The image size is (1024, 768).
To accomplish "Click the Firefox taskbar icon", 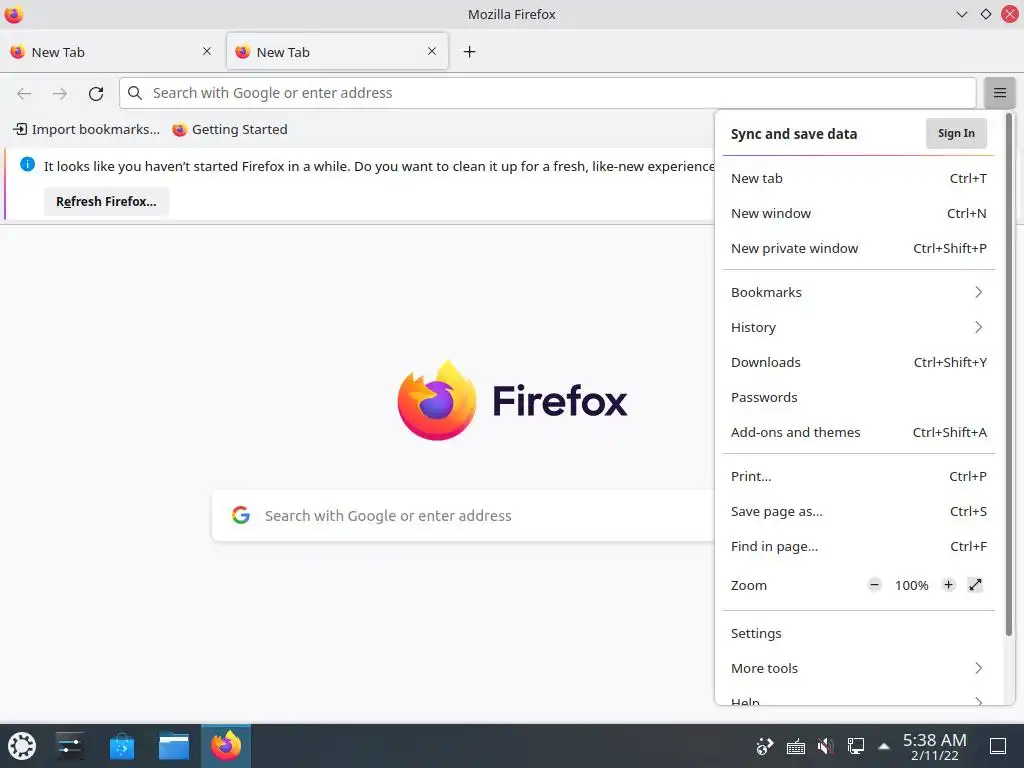I will coord(226,746).
